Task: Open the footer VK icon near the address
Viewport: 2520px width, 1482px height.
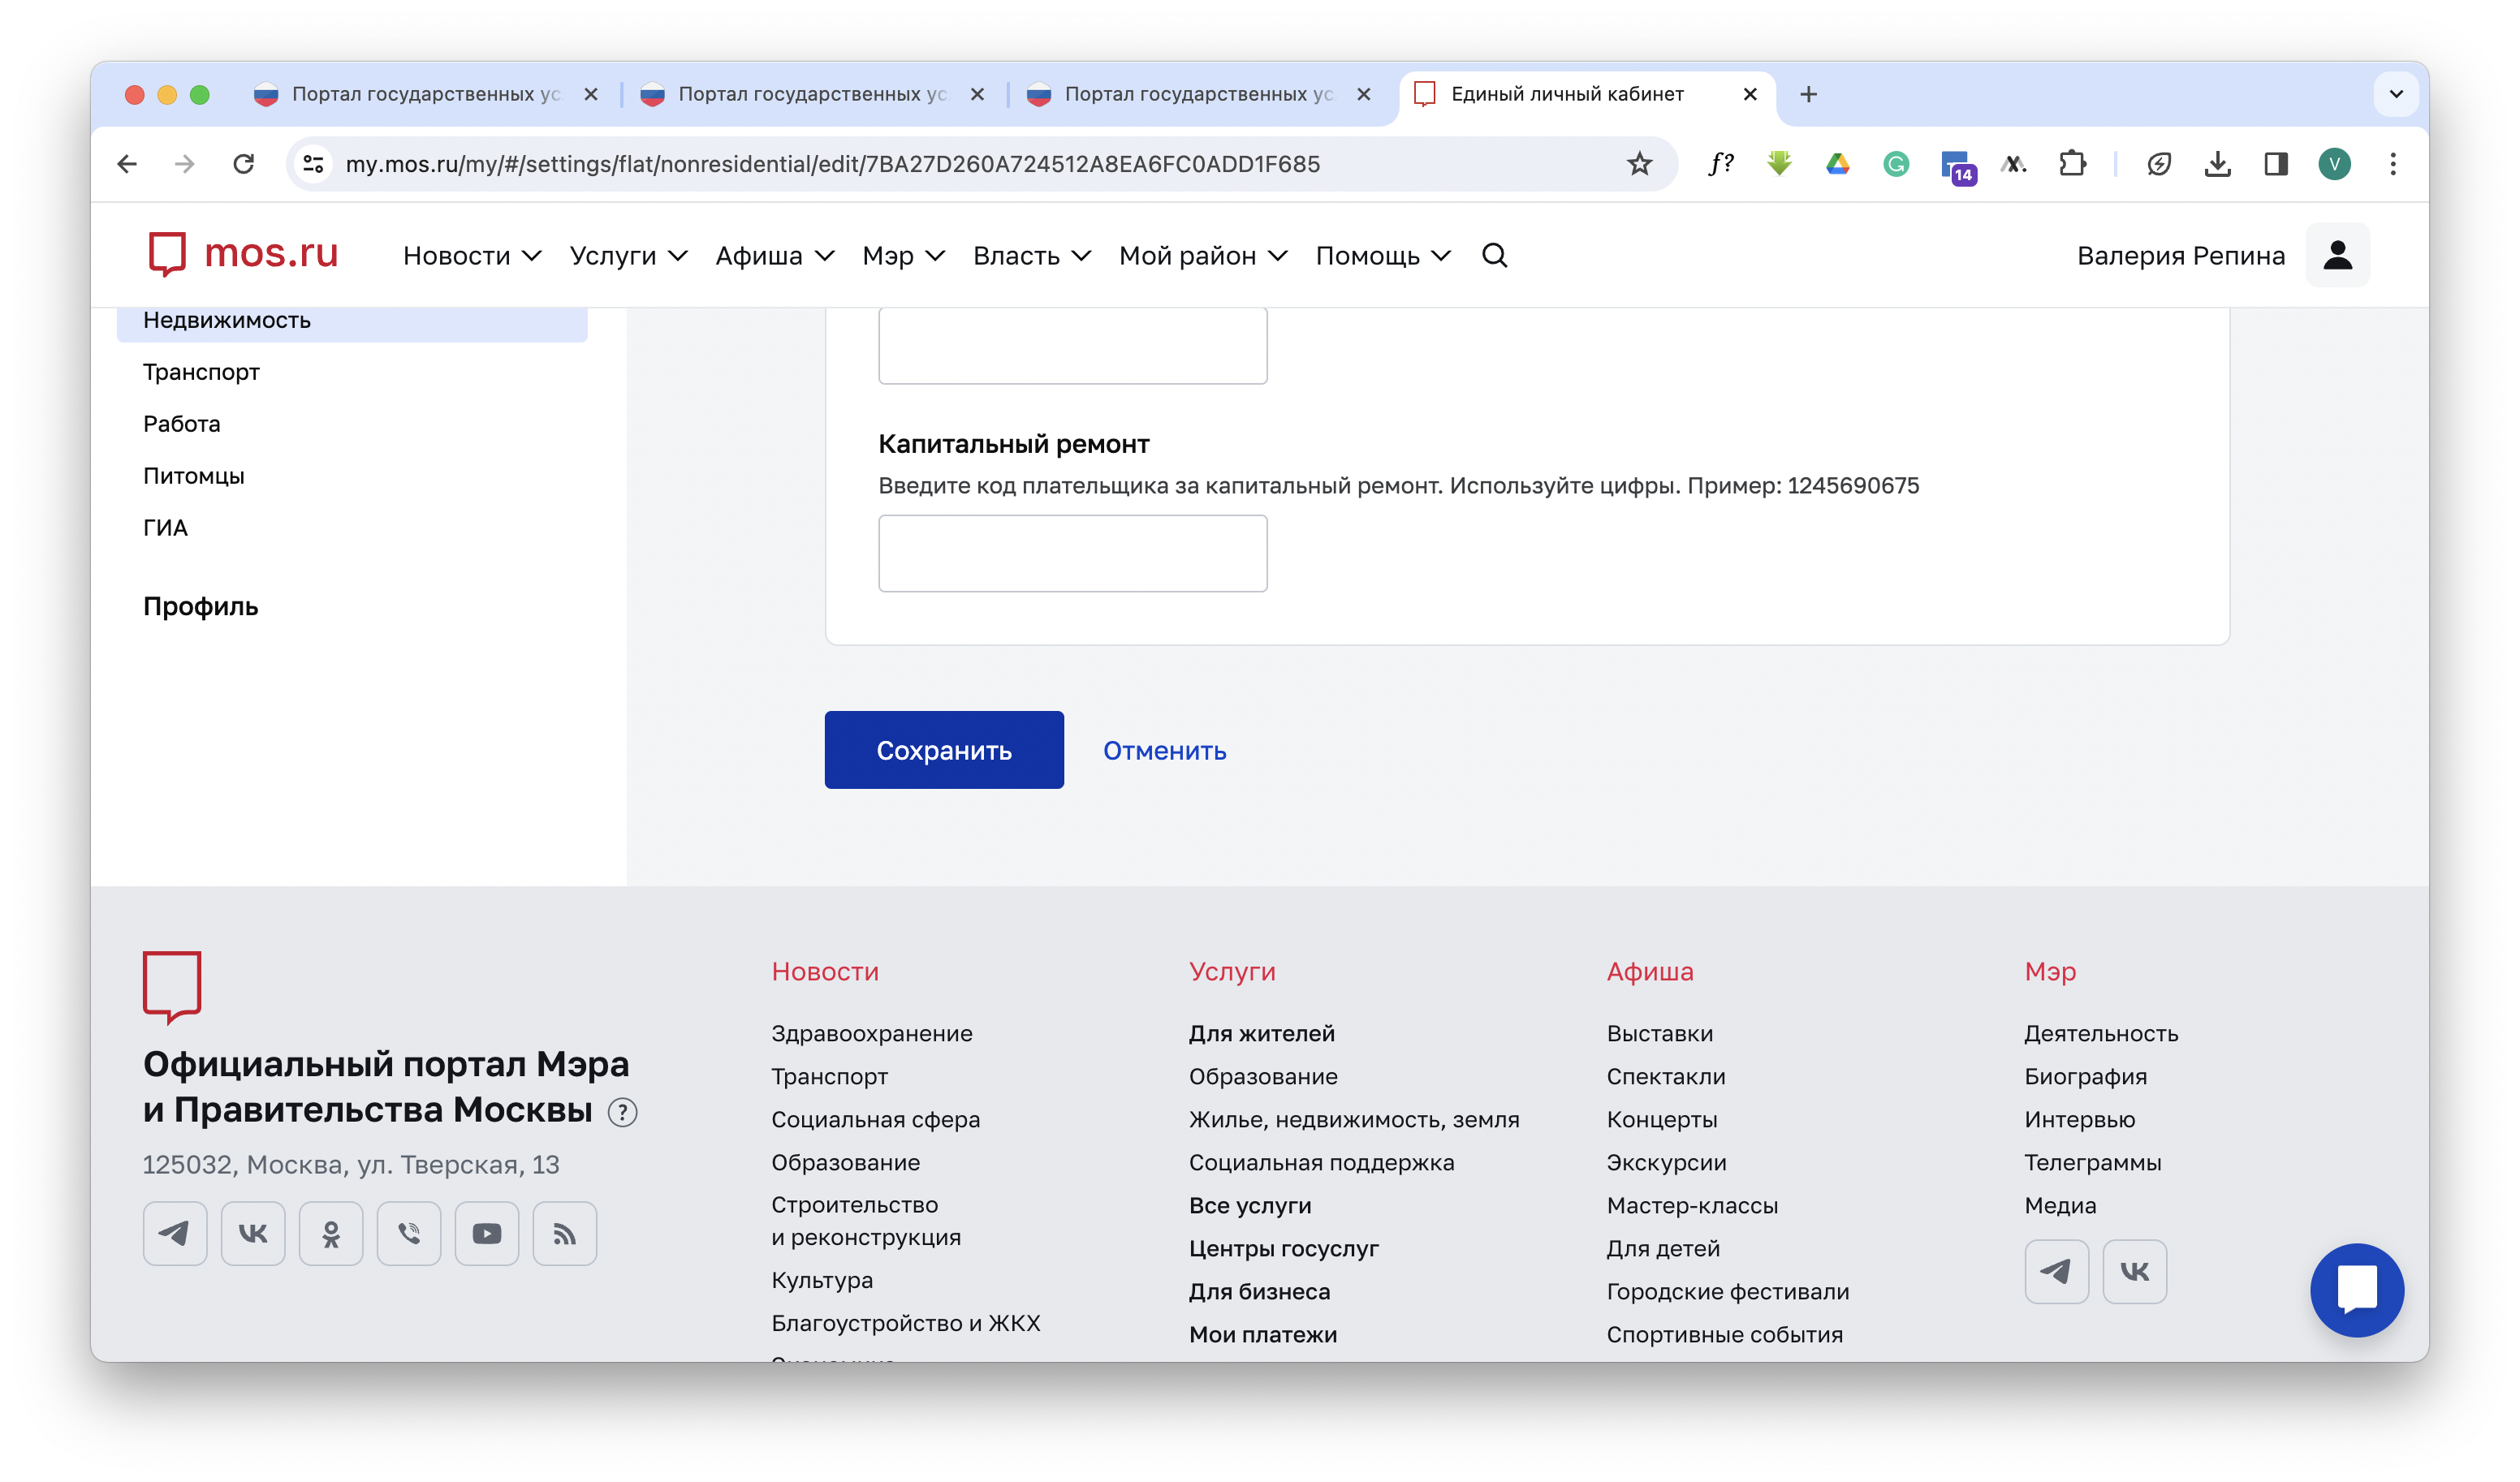Action: (253, 1233)
